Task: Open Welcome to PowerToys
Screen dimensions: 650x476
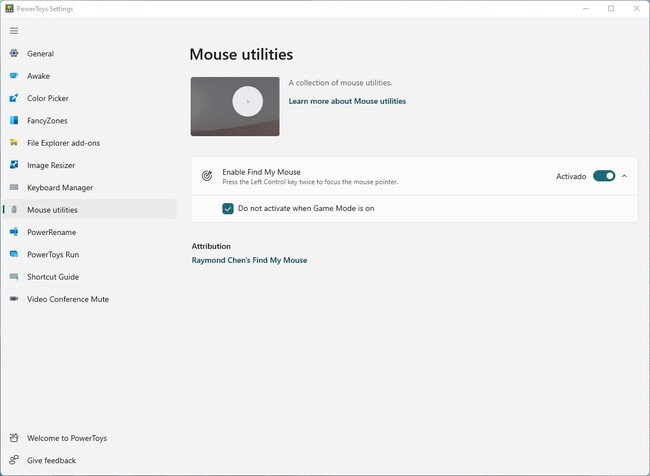Action: coord(90,438)
